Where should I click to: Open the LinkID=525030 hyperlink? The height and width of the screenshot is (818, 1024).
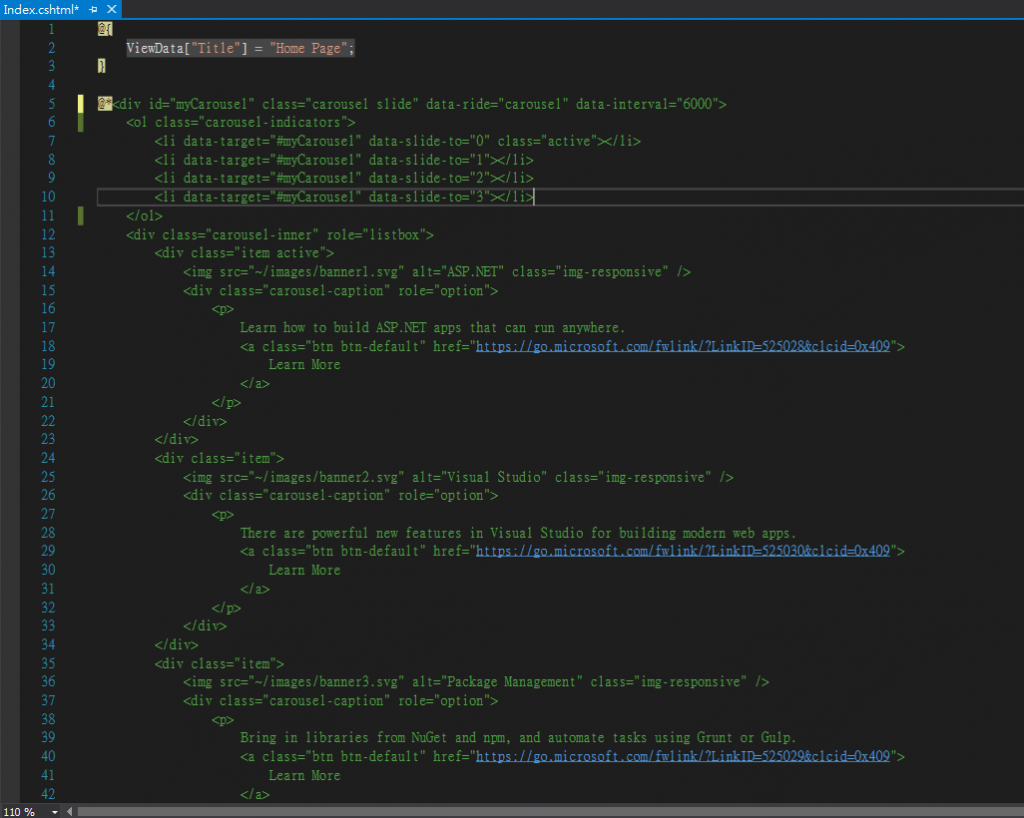682,551
